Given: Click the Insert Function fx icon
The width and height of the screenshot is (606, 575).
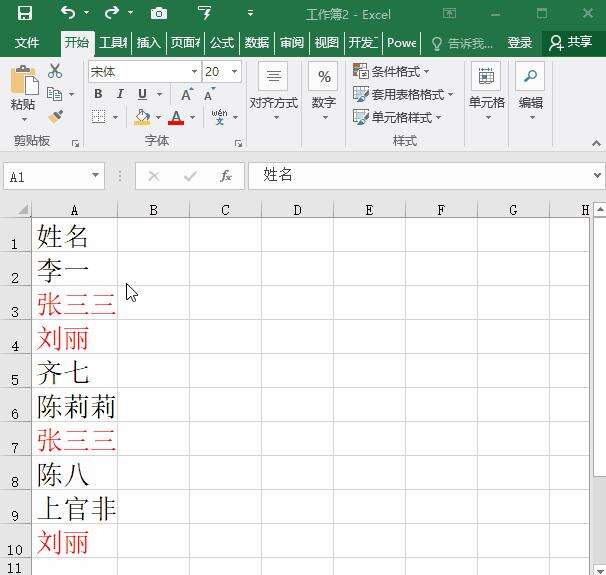Looking at the screenshot, I should 226,176.
